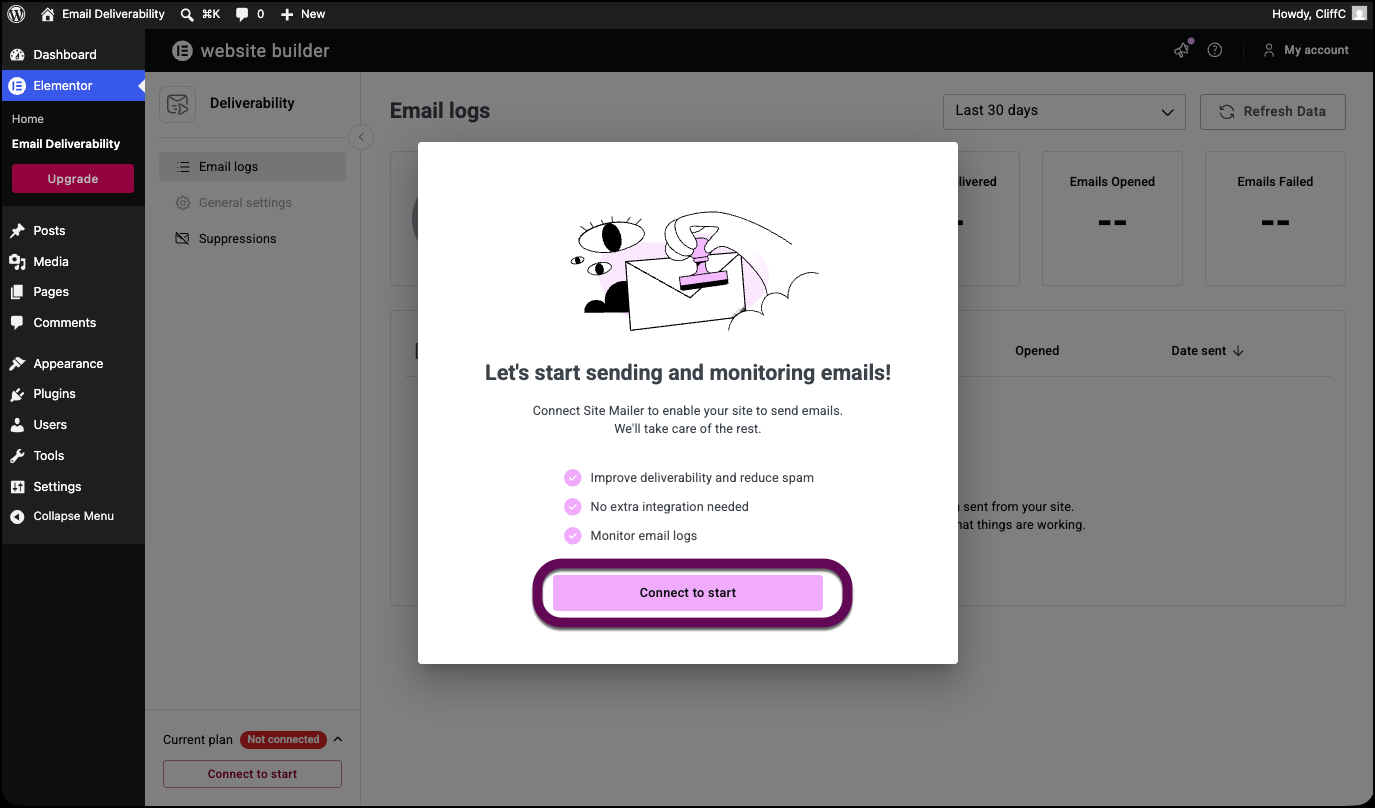This screenshot has width=1375, height=808.
Task: Click the Tools wrench icon
Action: (x=17, y=456)
